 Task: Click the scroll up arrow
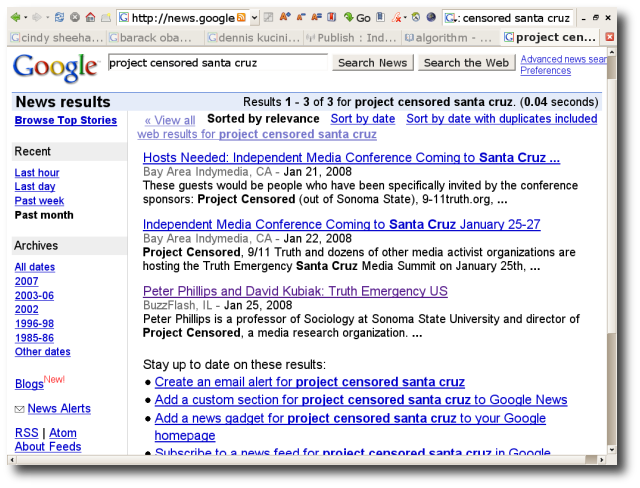tap(611, 52)
